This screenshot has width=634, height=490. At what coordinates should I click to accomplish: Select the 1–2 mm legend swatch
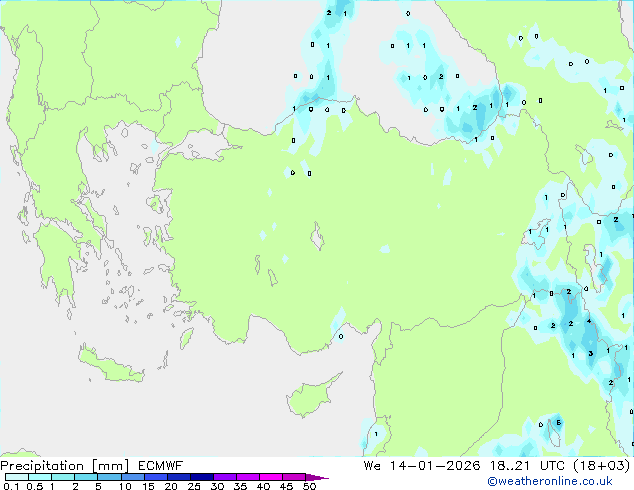(x=63, y=477)
